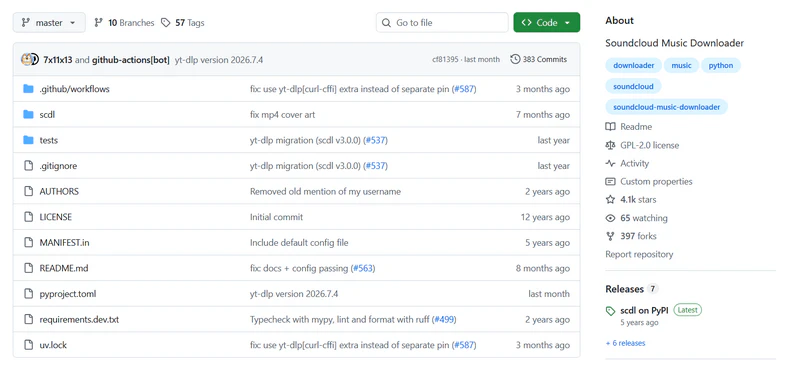
Task: Click the fork icon beside 397 forks
Action: [610, 236]
